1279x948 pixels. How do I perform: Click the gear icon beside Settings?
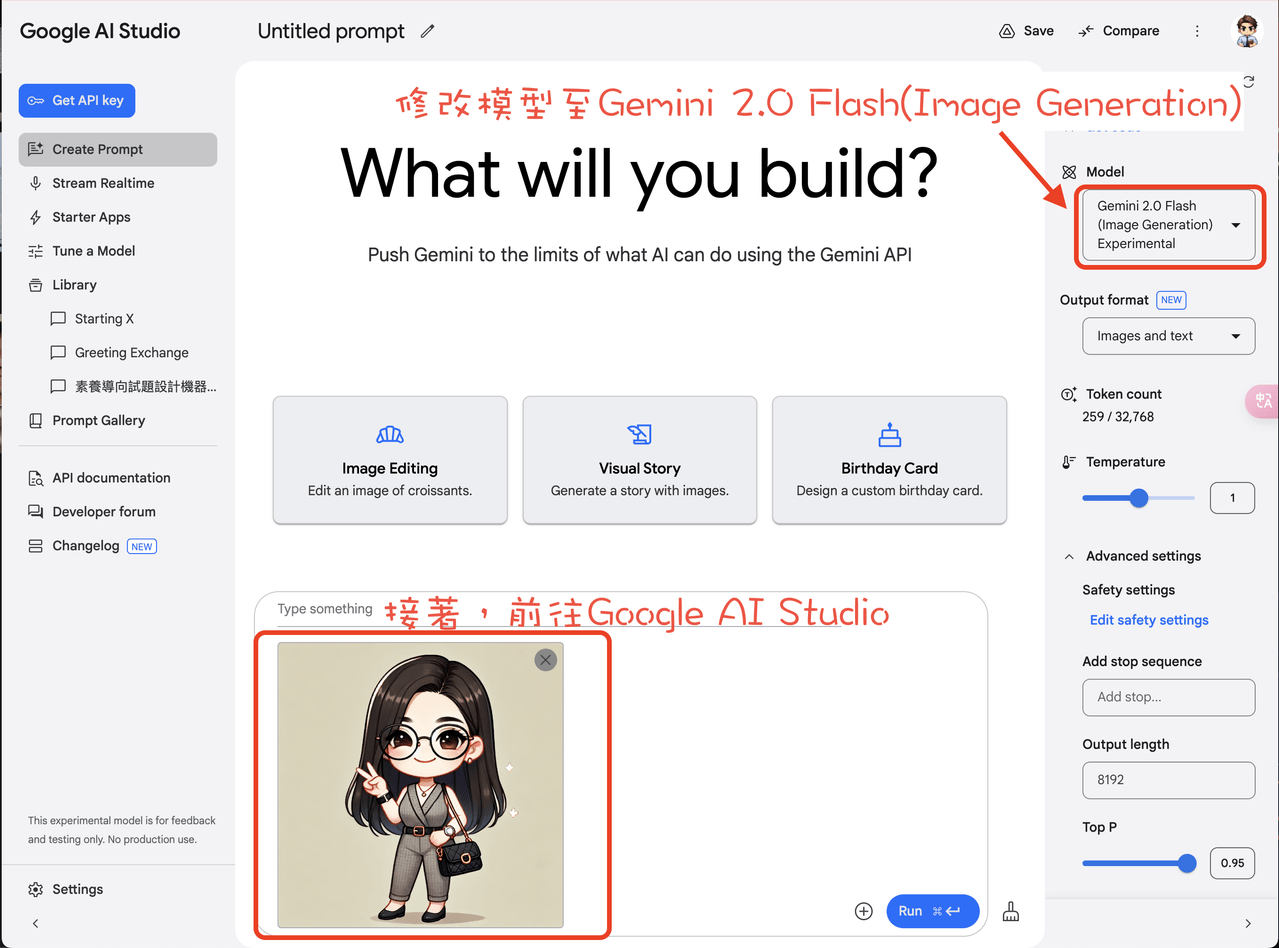click(x=36, y=889)
